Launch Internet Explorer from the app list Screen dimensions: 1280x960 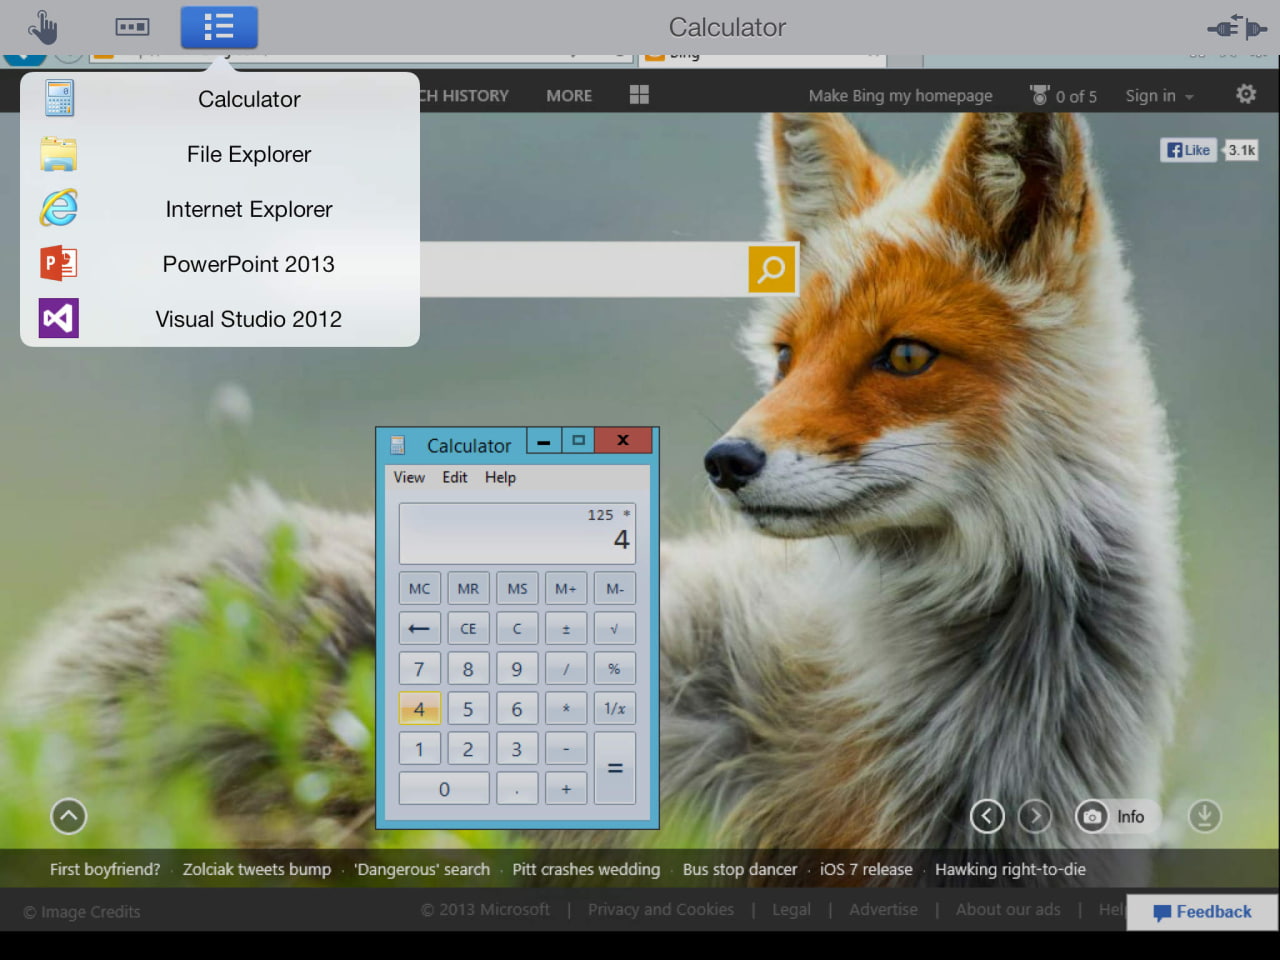pyautogui.click(x=248, y=209)
